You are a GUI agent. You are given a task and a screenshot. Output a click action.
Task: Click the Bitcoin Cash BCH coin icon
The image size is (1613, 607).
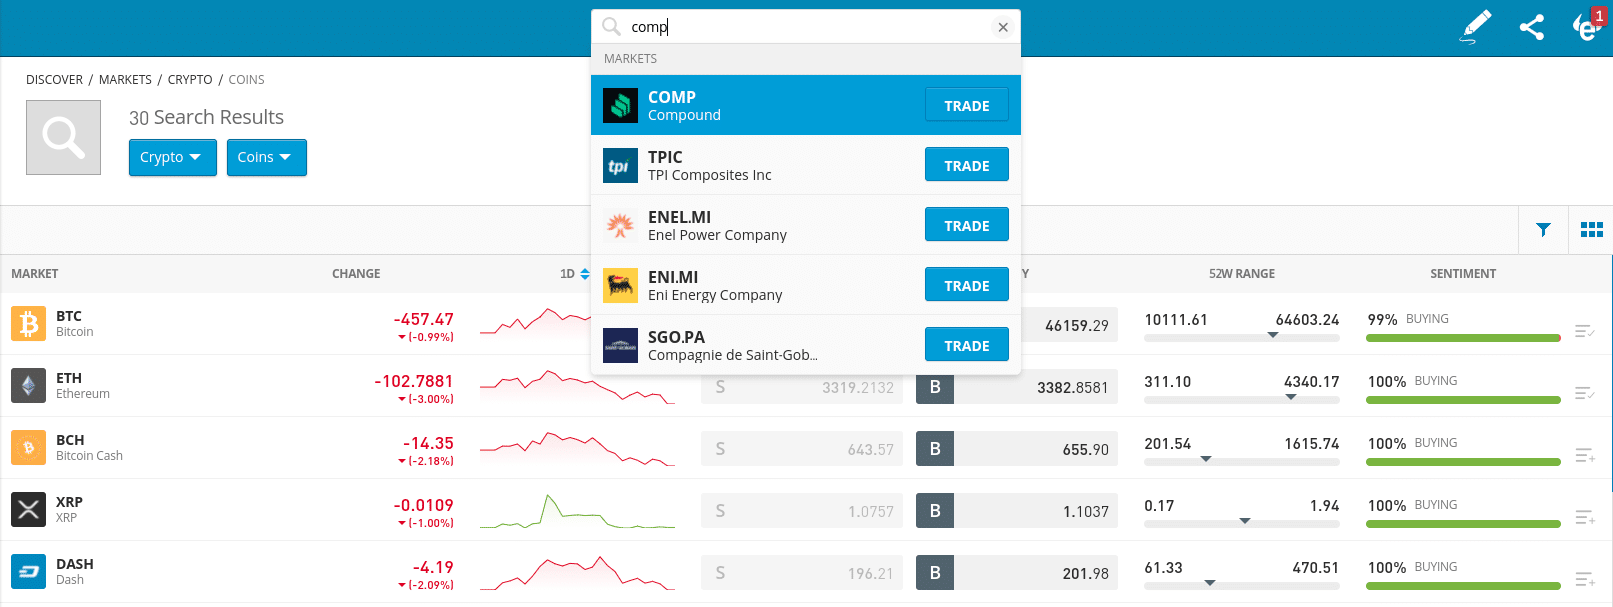28,448
